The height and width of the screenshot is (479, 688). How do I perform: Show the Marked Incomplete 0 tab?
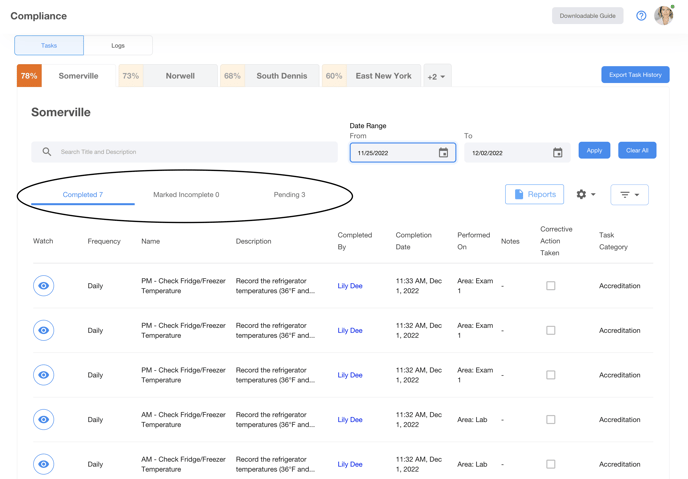(x=186, y=195)
